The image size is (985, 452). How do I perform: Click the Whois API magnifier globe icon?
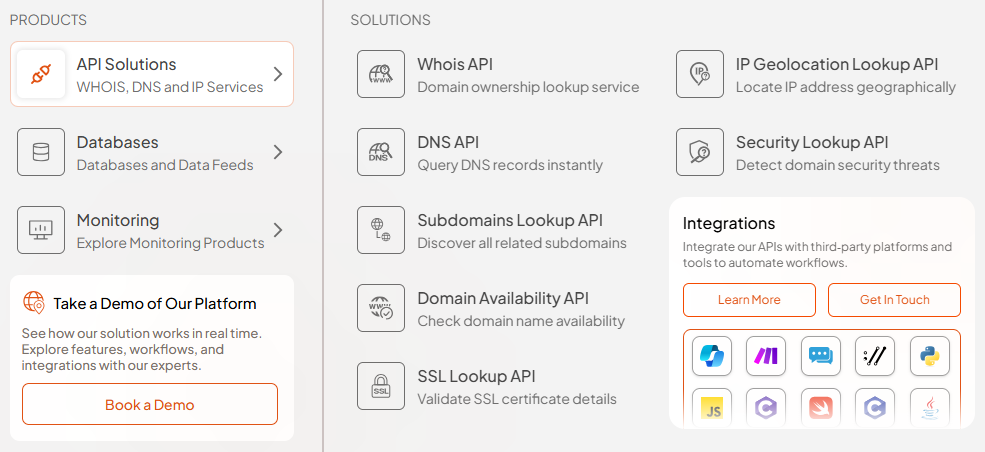point(381,74)
